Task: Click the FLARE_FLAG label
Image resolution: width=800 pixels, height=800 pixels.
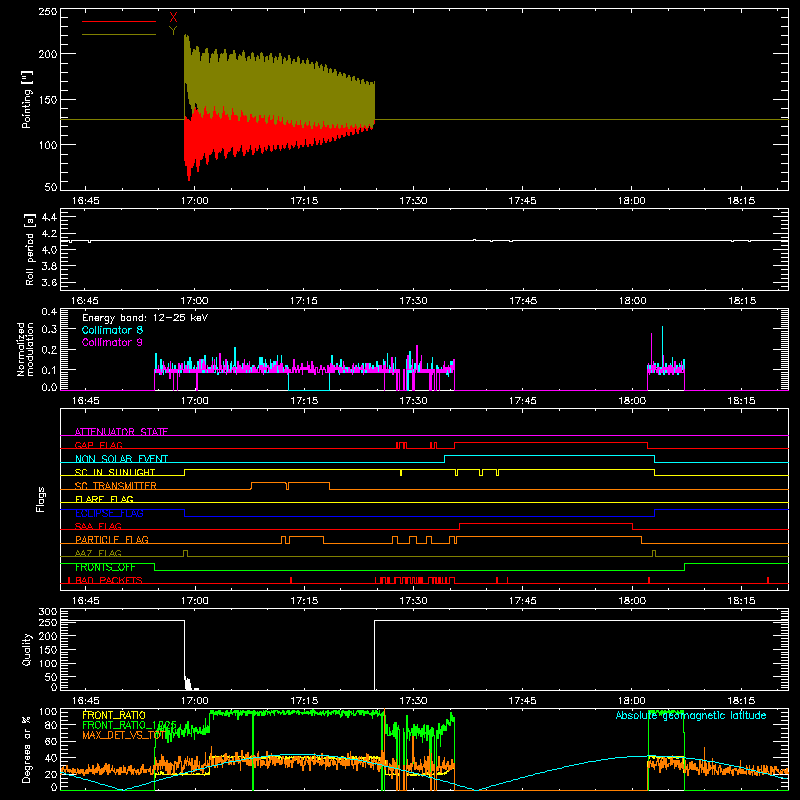Action: (x=104, y=499)
